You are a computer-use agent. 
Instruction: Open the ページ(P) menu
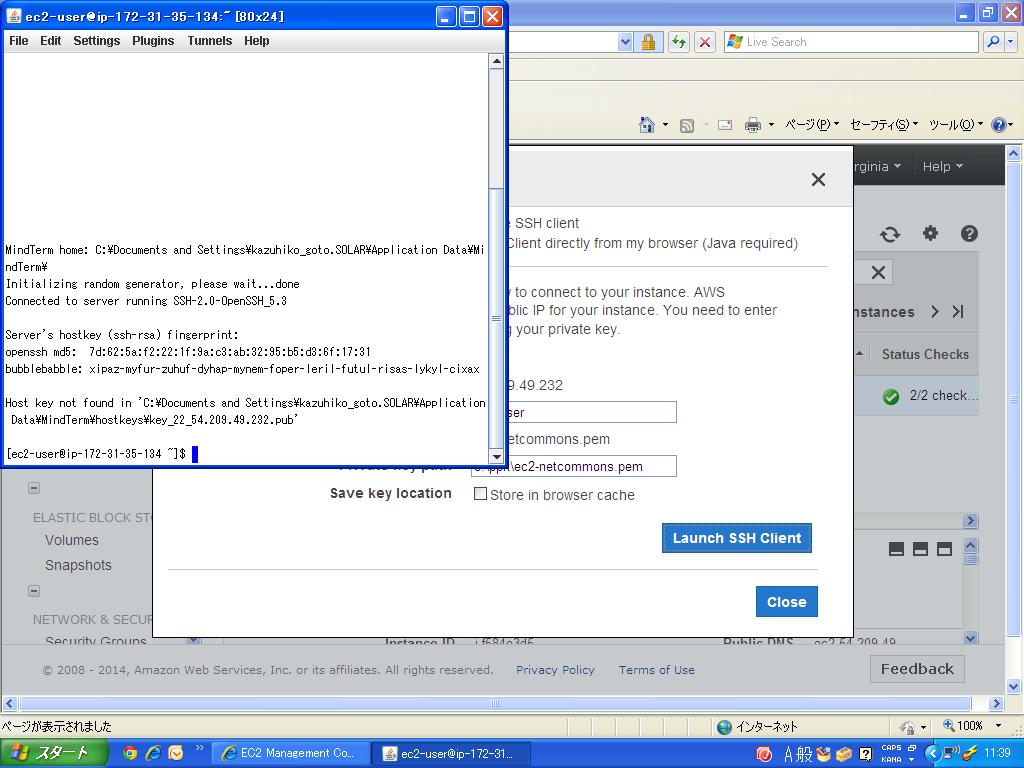tap(811, 124)
